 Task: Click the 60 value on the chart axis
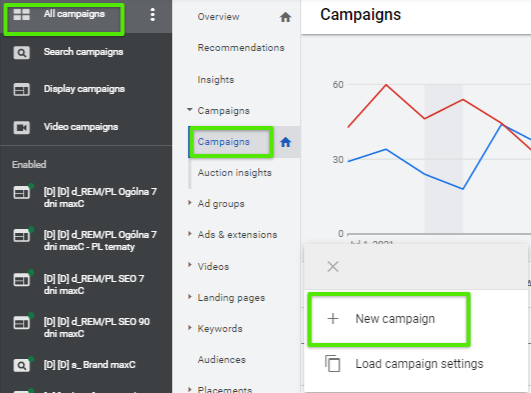point(338,84)
